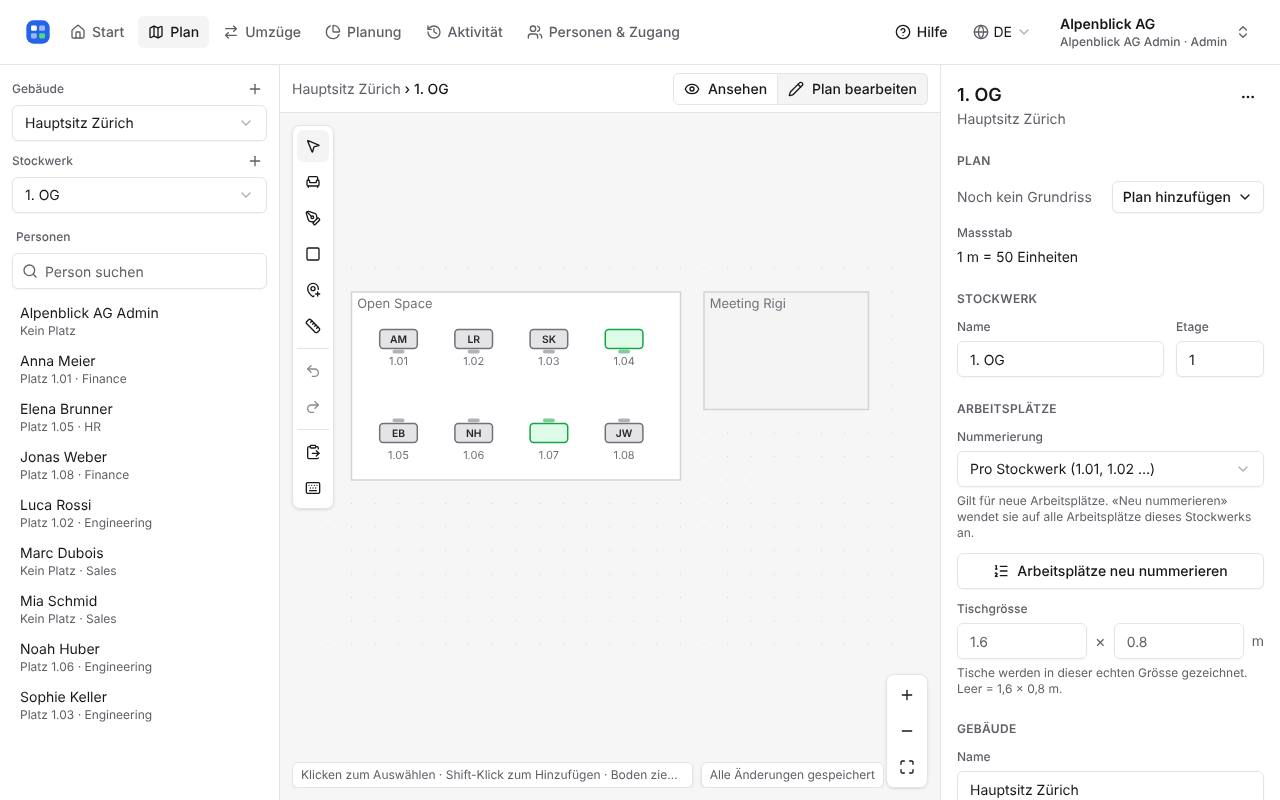Go to the Start tab
1280x800 pixels.
[97, 32]
